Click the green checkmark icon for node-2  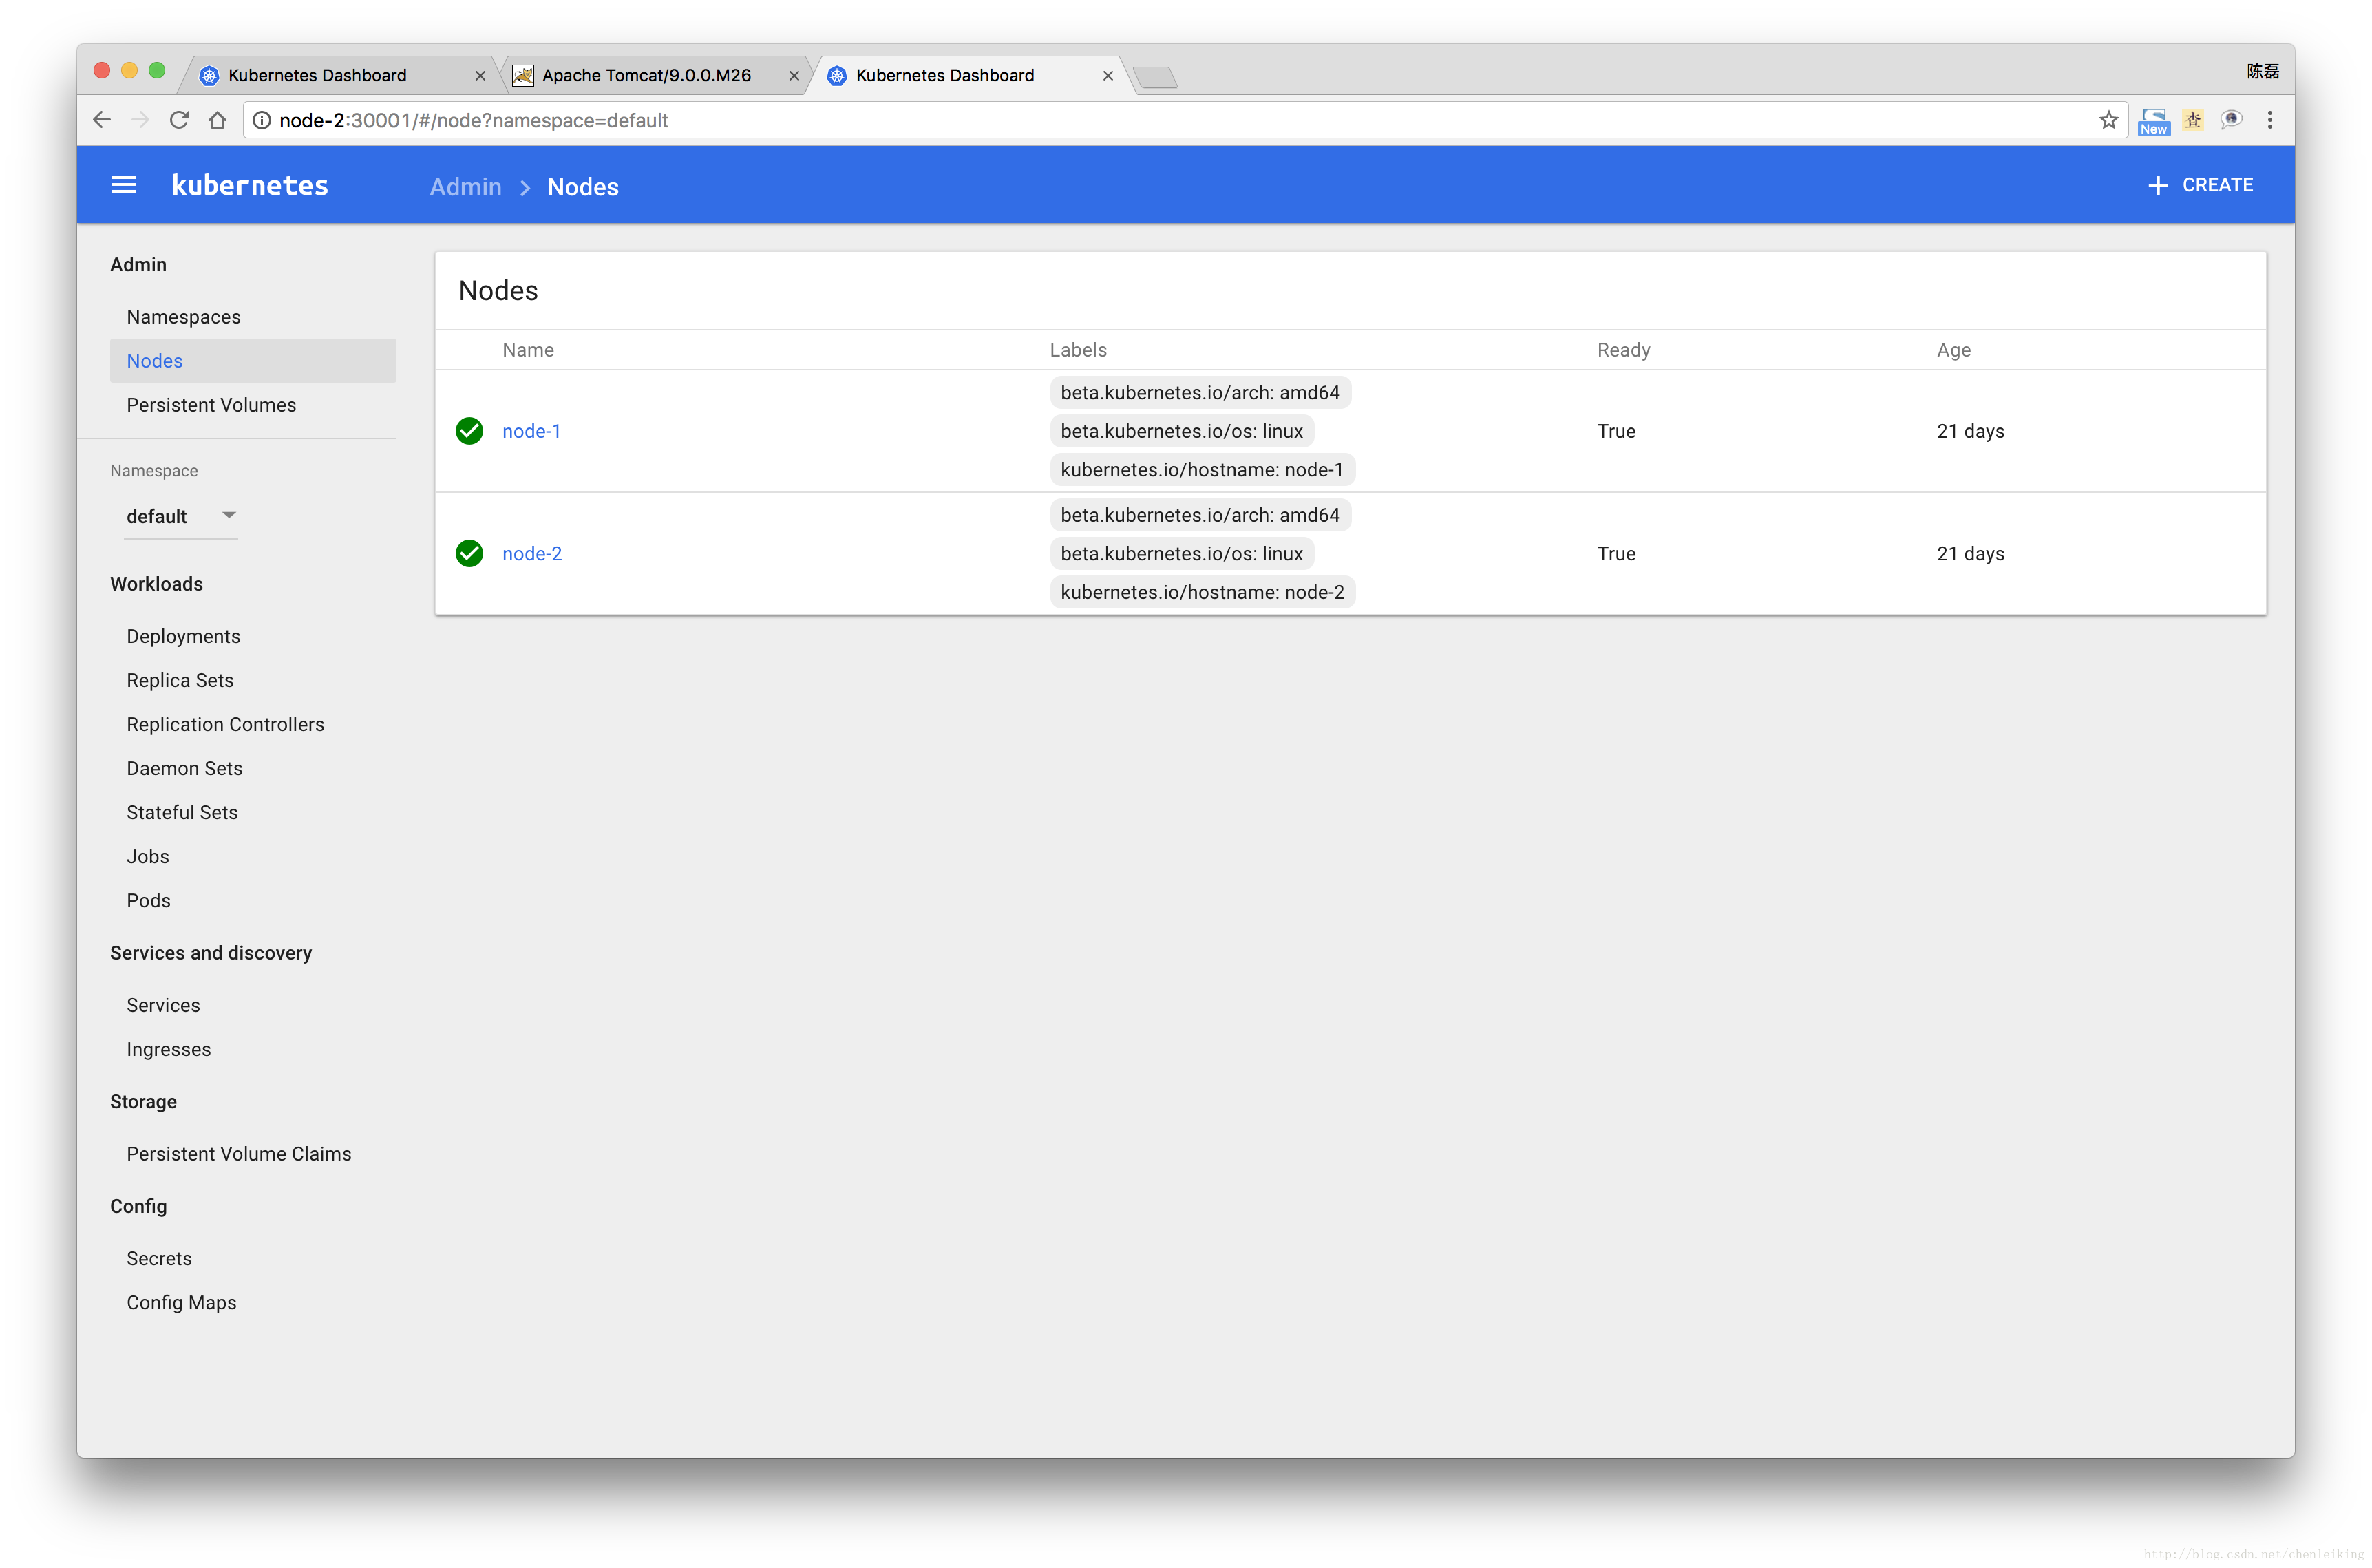coord(469,553)
